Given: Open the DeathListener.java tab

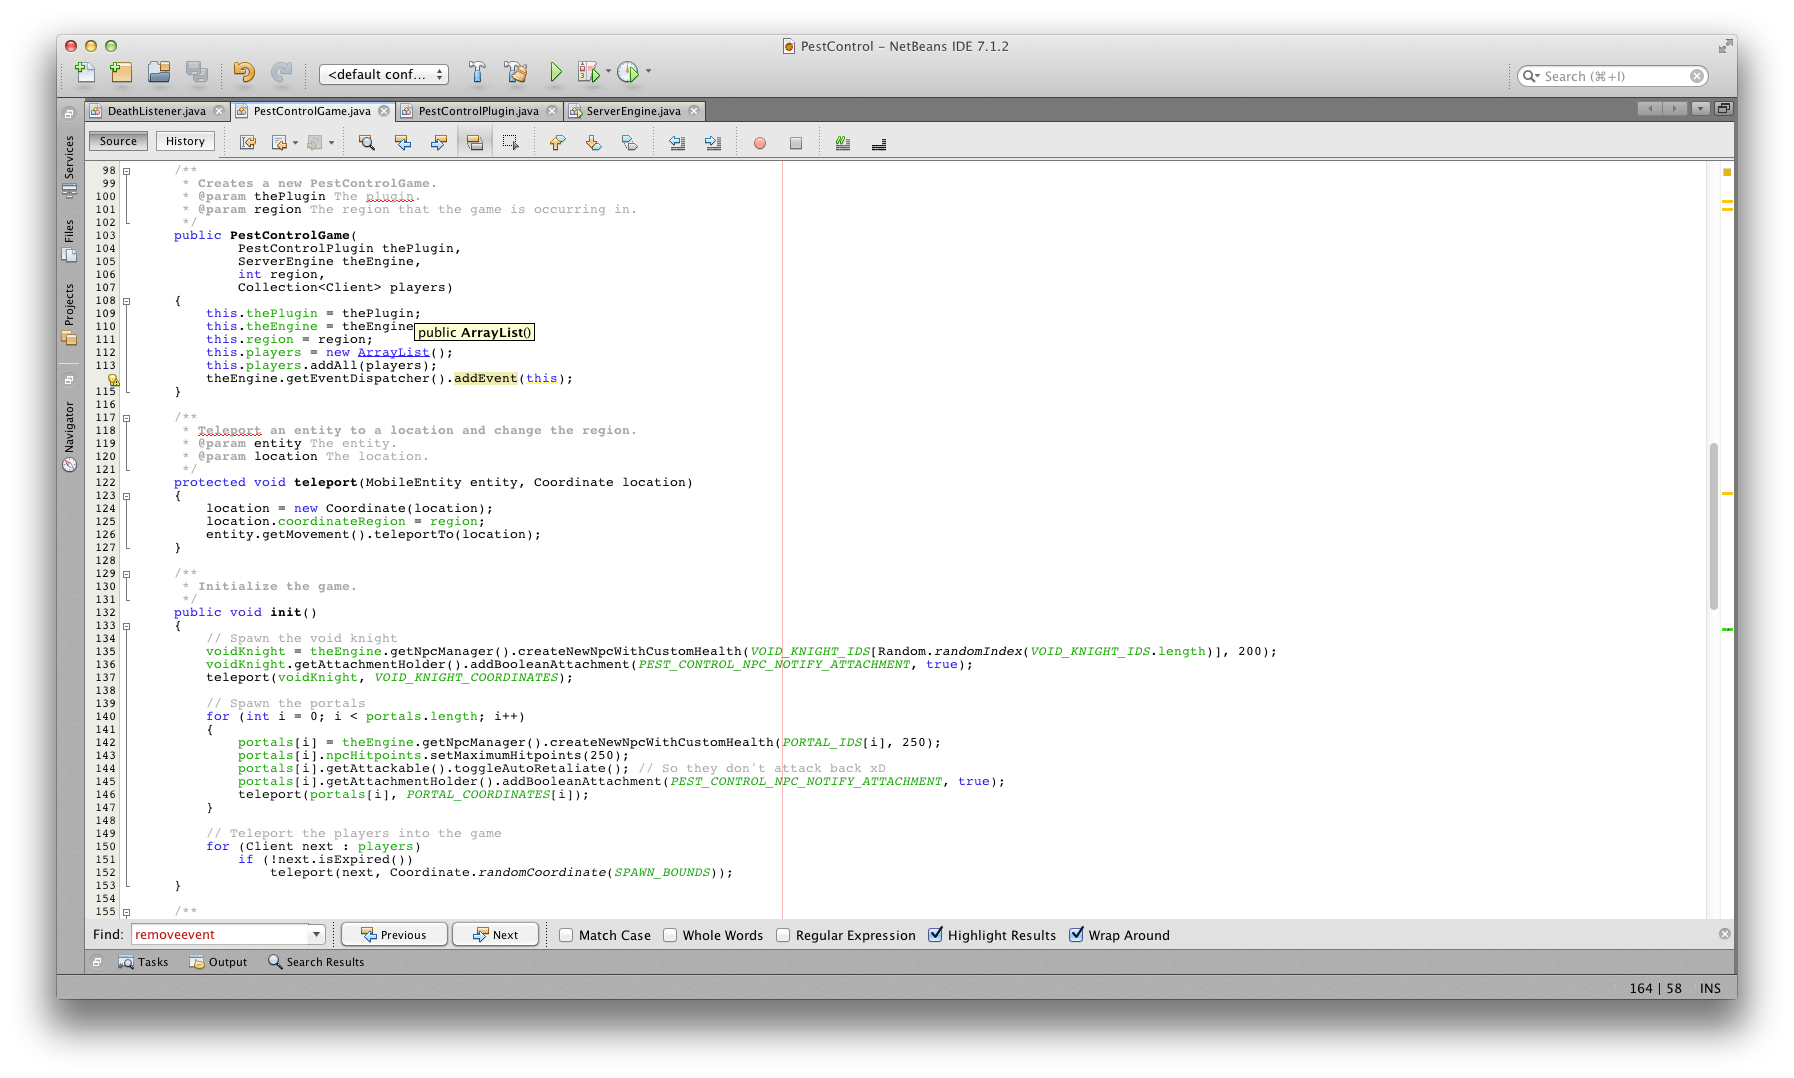Looking at the screenshot, I should (156, 111).
